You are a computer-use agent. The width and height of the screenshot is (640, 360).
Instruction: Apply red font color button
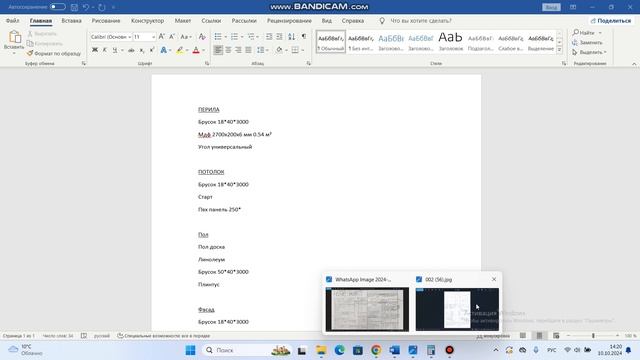(196, 50)
